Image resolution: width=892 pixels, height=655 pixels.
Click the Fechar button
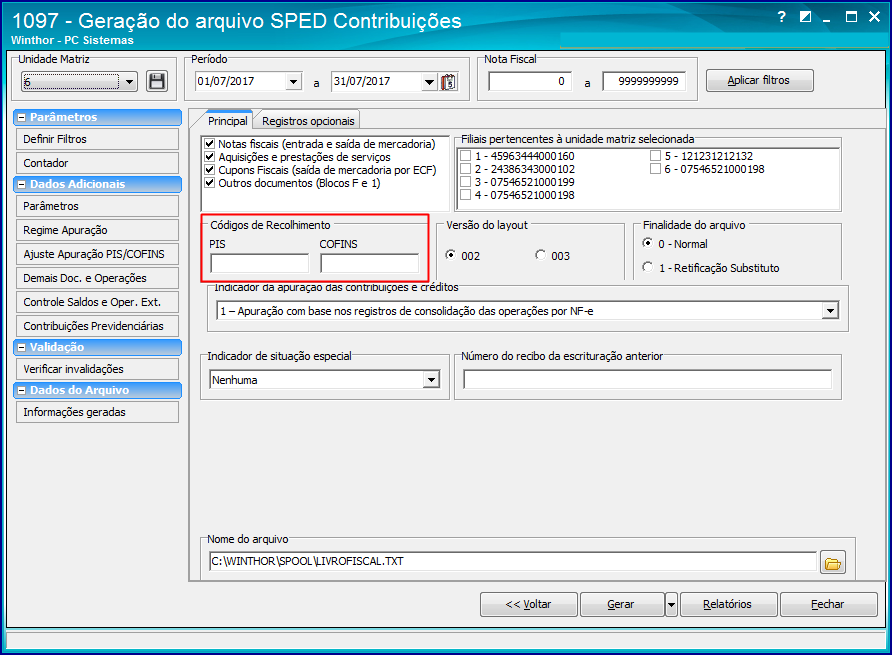tap(828, 604)
